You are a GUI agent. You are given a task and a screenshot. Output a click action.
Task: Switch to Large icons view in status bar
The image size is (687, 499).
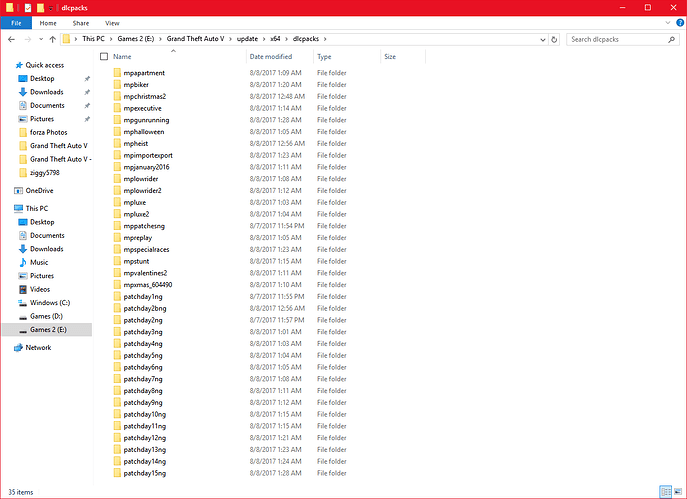pos(678,492)
